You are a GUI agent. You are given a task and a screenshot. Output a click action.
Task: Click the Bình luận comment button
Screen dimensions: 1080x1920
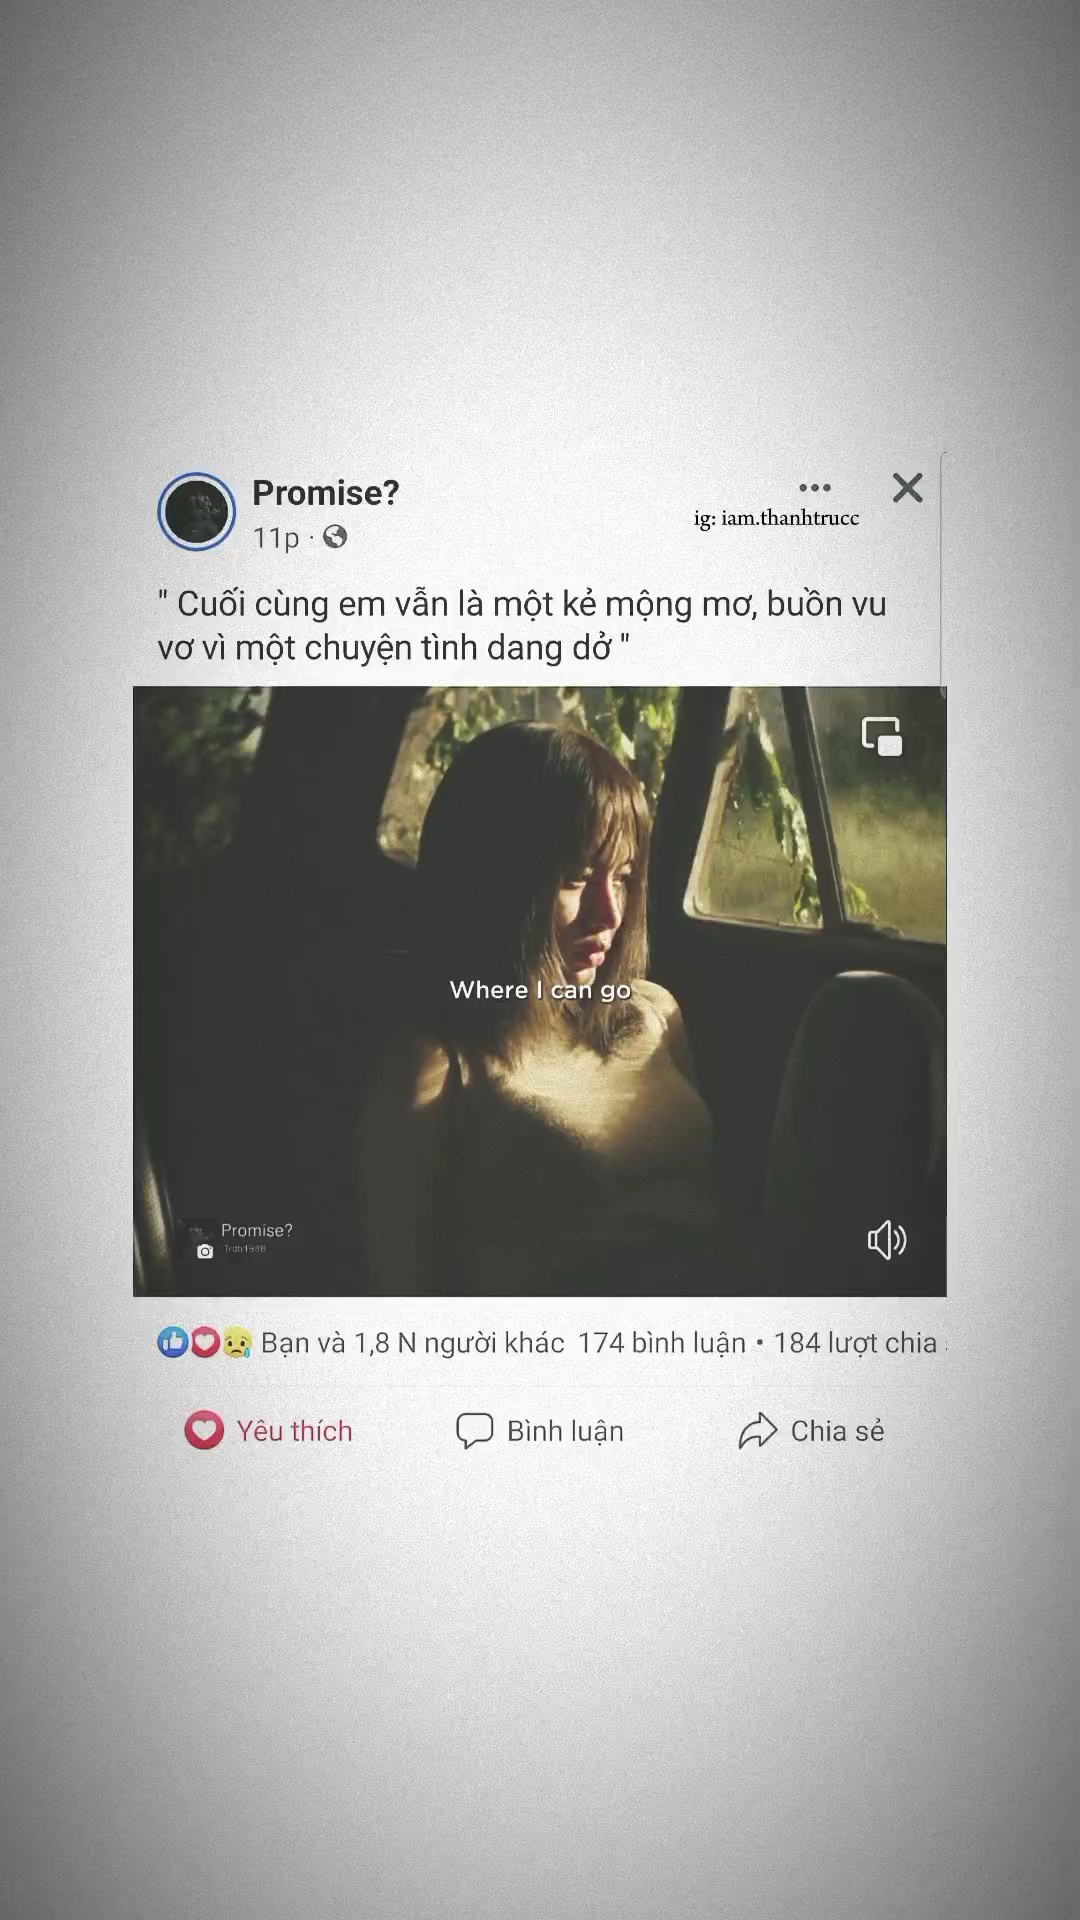point(540,1430)
